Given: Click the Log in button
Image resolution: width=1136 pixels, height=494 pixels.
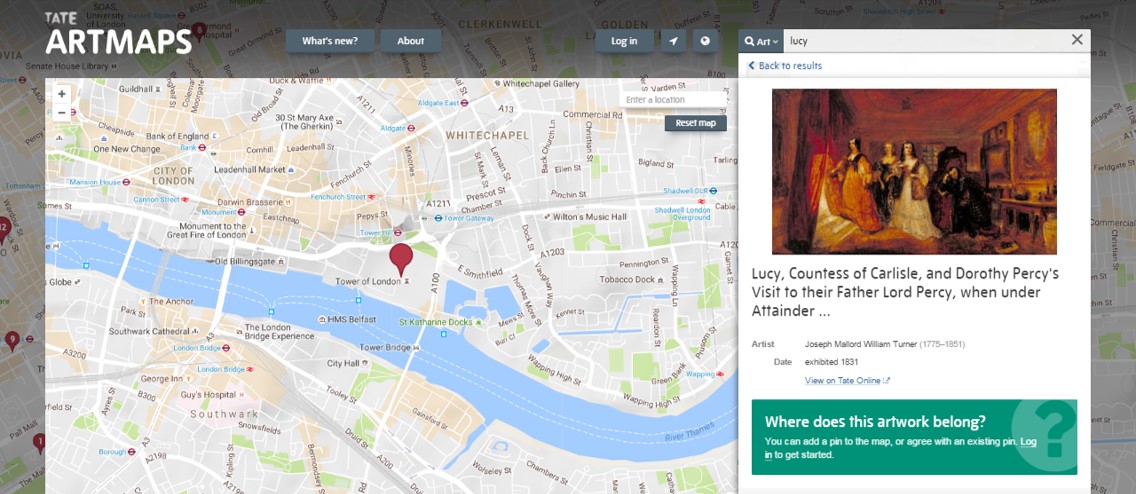Looking at the screenshot, I should (x=624, y=41).
